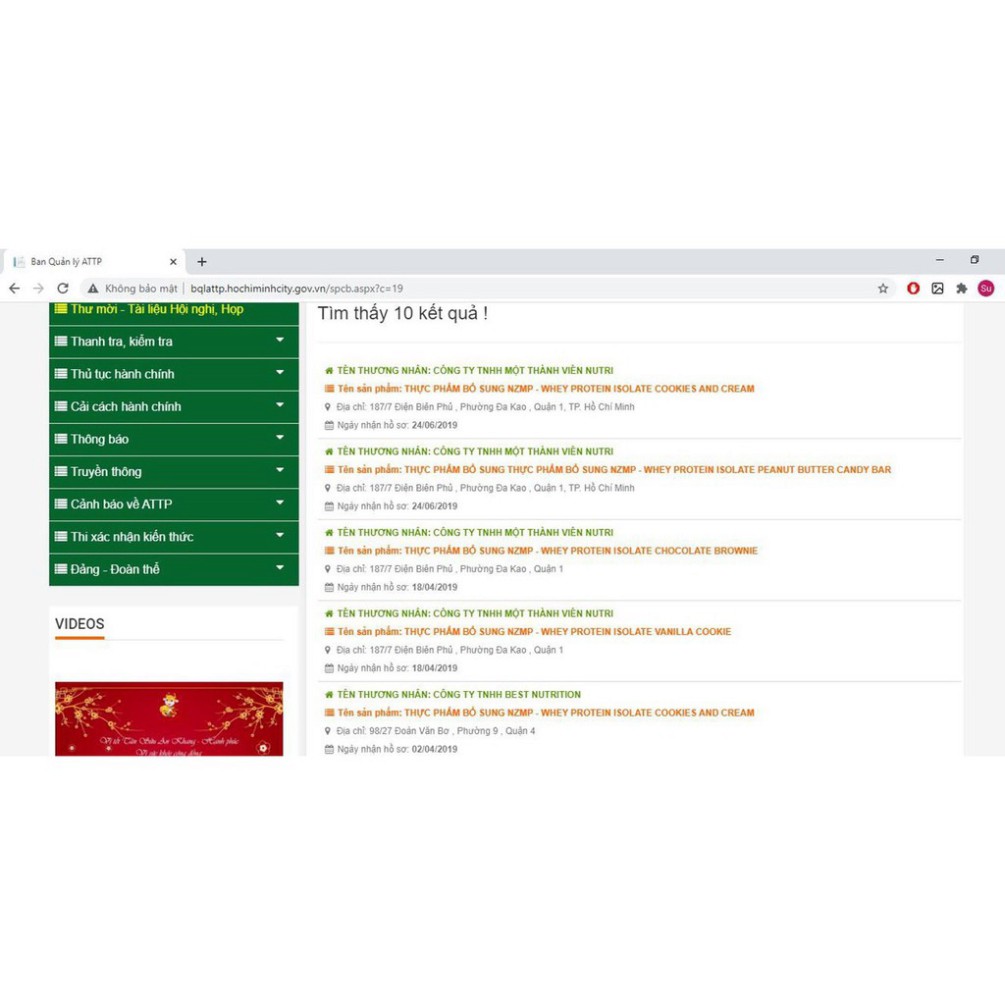The width and height of the screenshot is (1005, 1005).
Task: Click the Công ty TNHH Best Nutrition entry
Action: pyautogui.click(x=458, y=695)
